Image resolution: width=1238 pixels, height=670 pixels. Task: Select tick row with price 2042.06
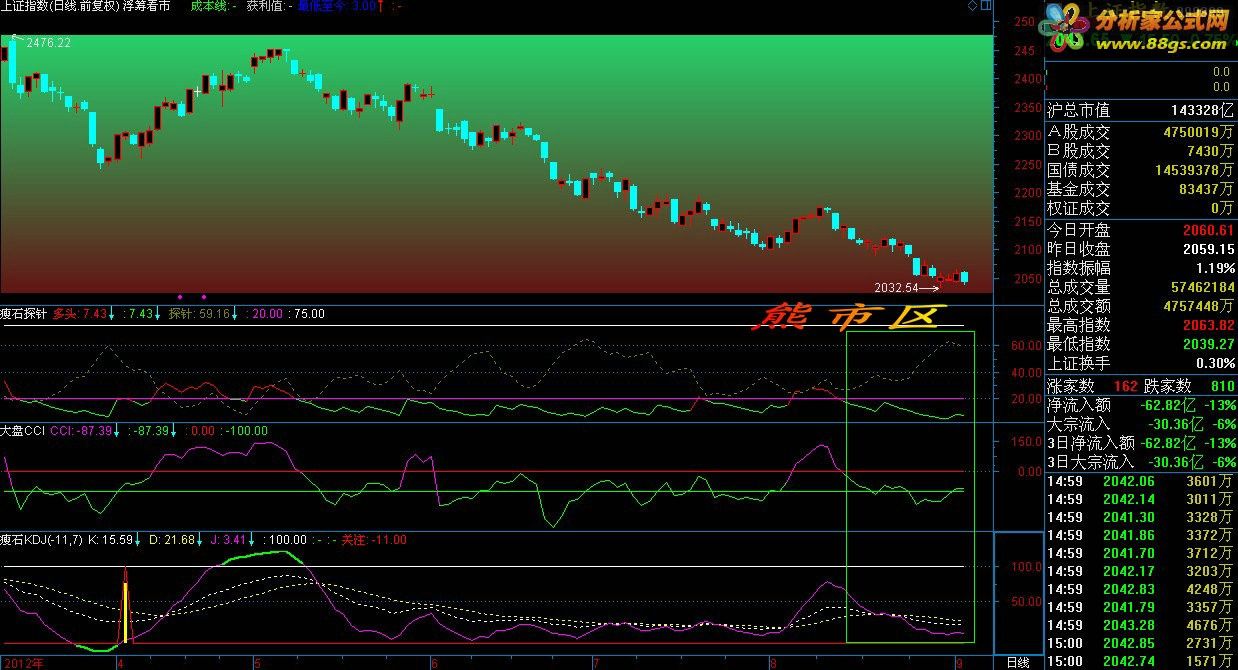[1140, 481]
